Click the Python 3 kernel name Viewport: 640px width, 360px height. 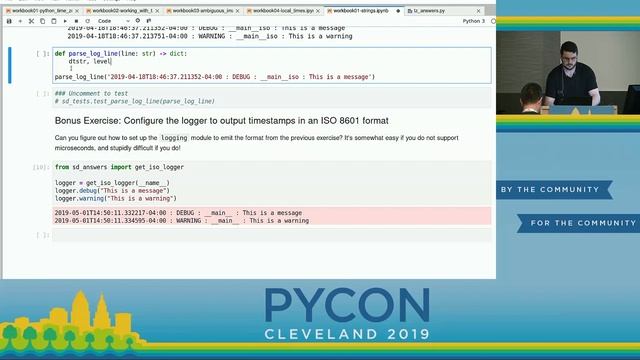(473, 21)
